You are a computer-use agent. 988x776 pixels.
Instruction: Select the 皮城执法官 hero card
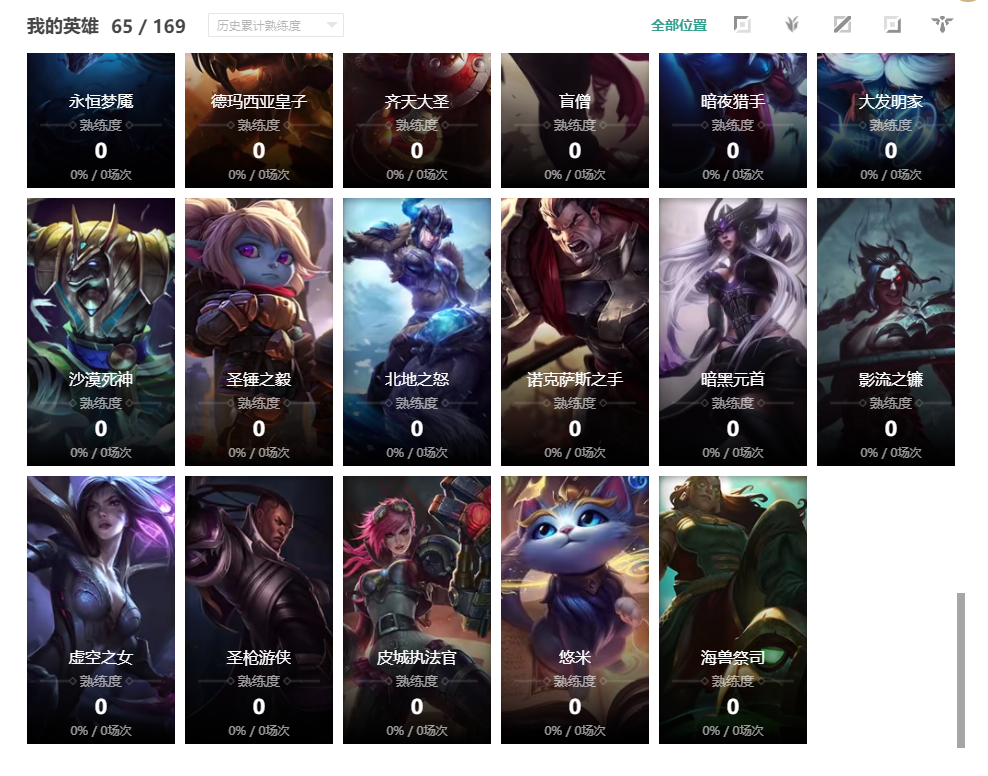(416, 610)
